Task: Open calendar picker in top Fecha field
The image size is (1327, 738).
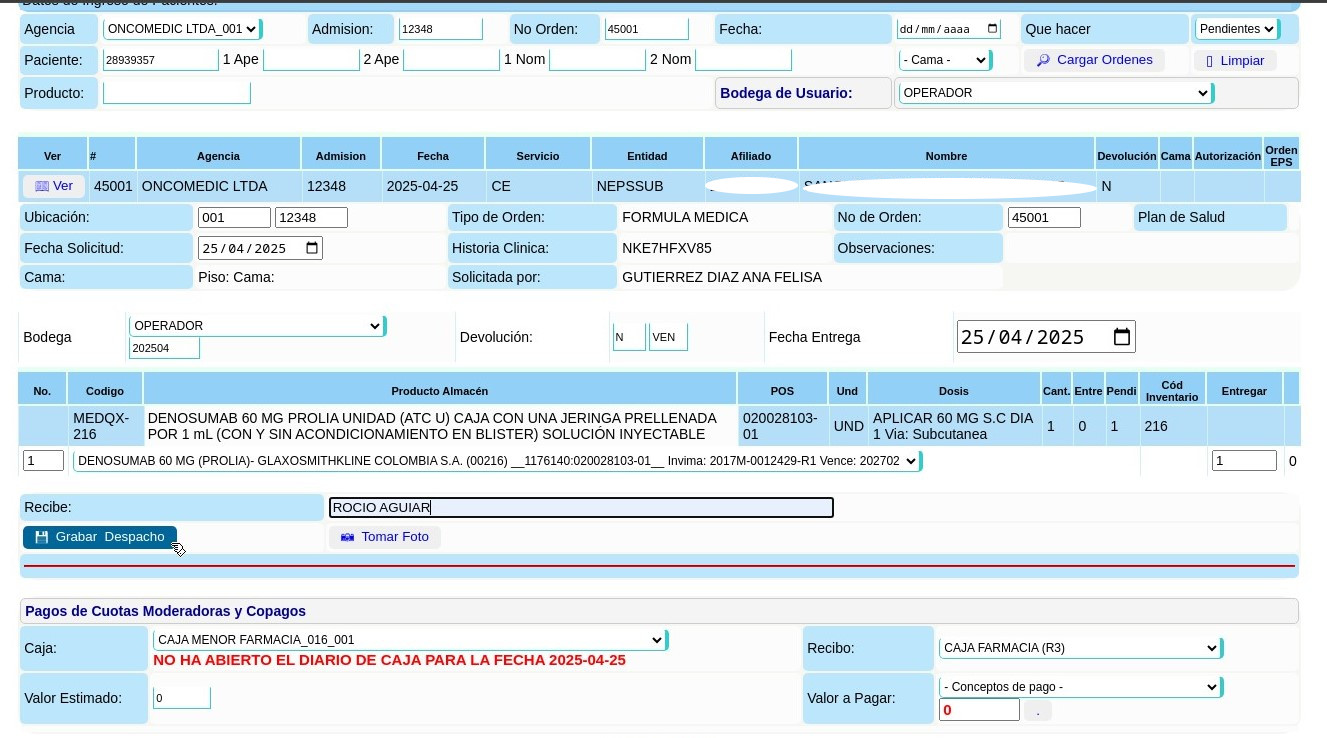Action: (x=992, y=29)
